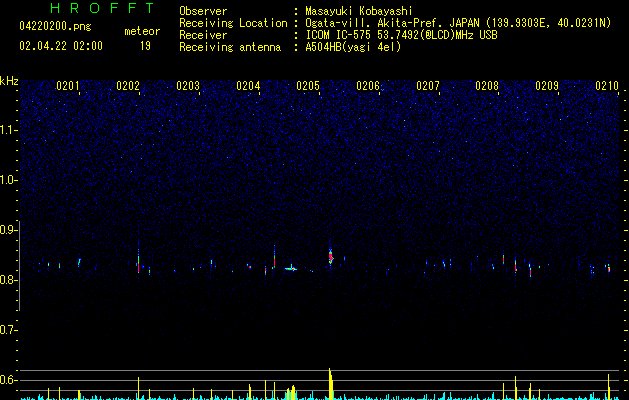Select Ogata-vill. Akita-Pref. JAPAN coordinates text
The width and height of the screenshot is (629, 400).
click(x=458, y=23)
